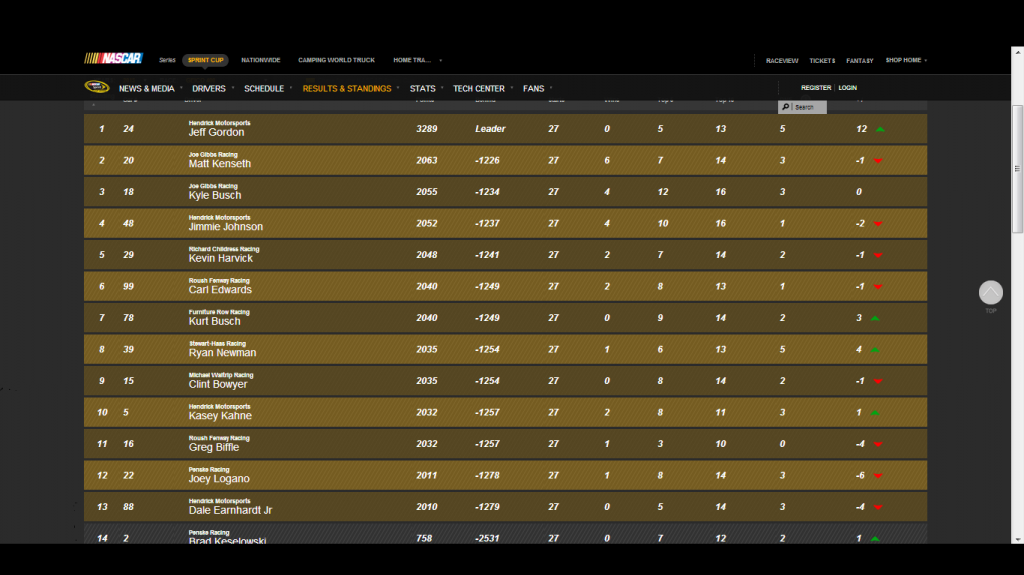Click Joey Logano's red down arrow
The image size is (1024, 575).
point(878,476)
